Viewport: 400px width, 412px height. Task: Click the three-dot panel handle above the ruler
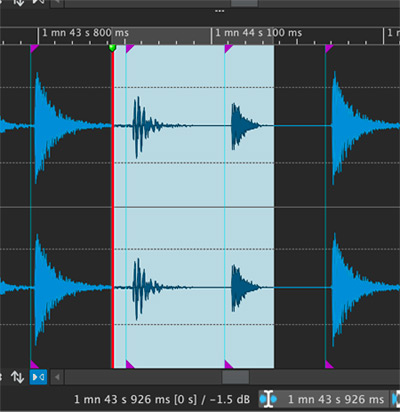point(219,11)
